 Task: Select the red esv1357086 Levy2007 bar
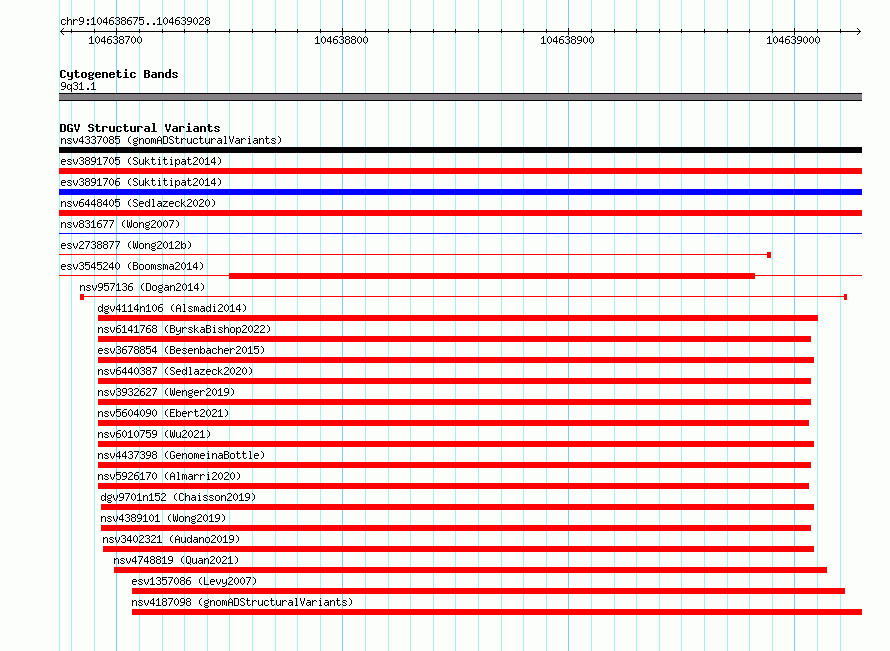pos(488,591)
